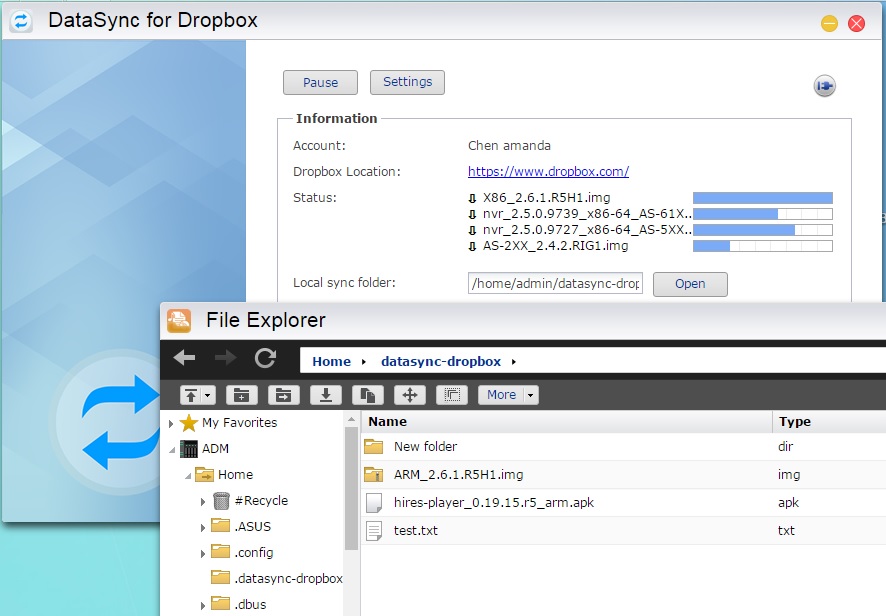Click the unlink account plug icon
Image resolution: width=886 pixels, height=616 pixels.
coord(824,86)
